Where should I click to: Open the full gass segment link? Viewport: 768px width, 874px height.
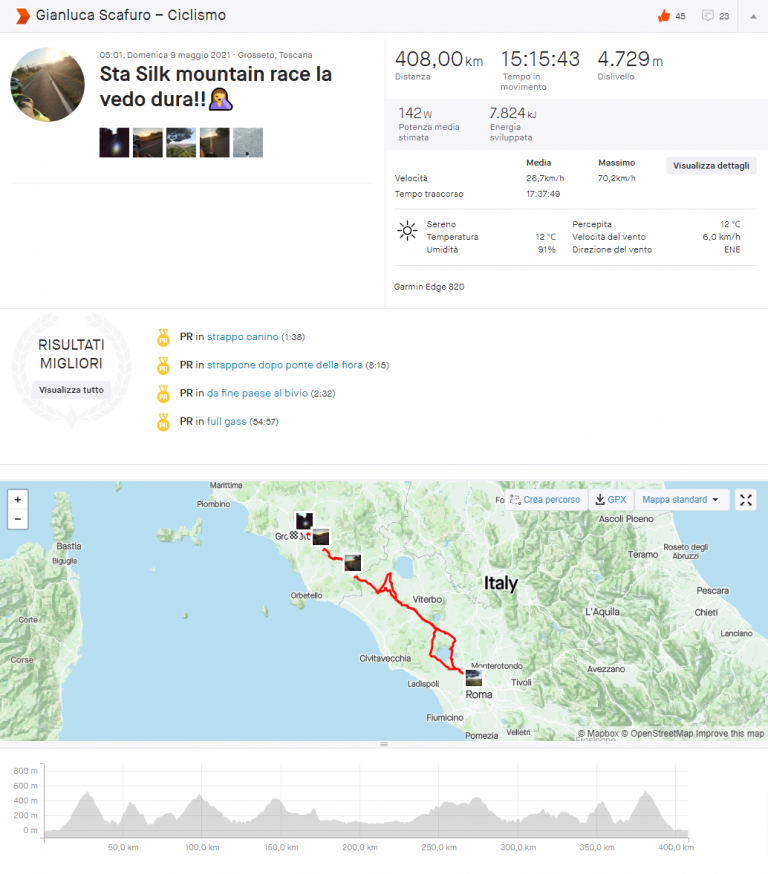[227, 421]
